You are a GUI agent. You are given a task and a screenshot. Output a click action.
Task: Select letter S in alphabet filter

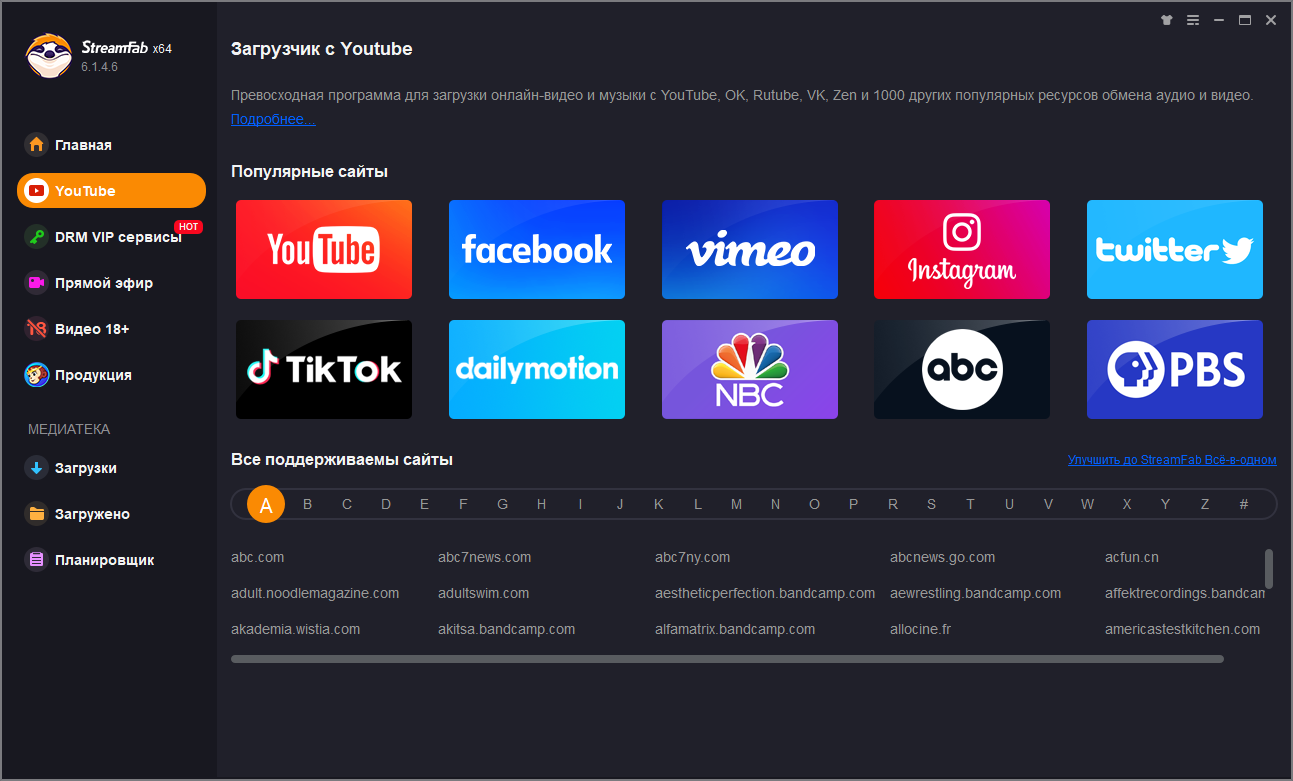(x=931, y=504)
